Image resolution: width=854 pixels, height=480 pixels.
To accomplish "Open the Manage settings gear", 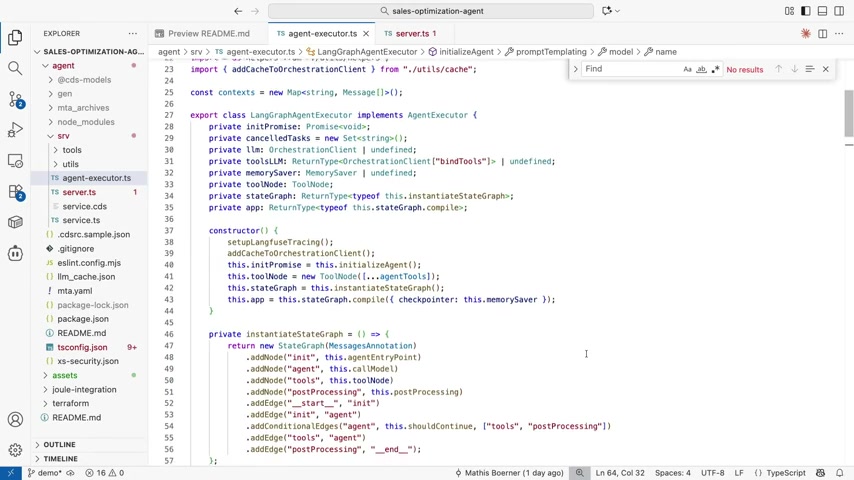I will [15, 449].
